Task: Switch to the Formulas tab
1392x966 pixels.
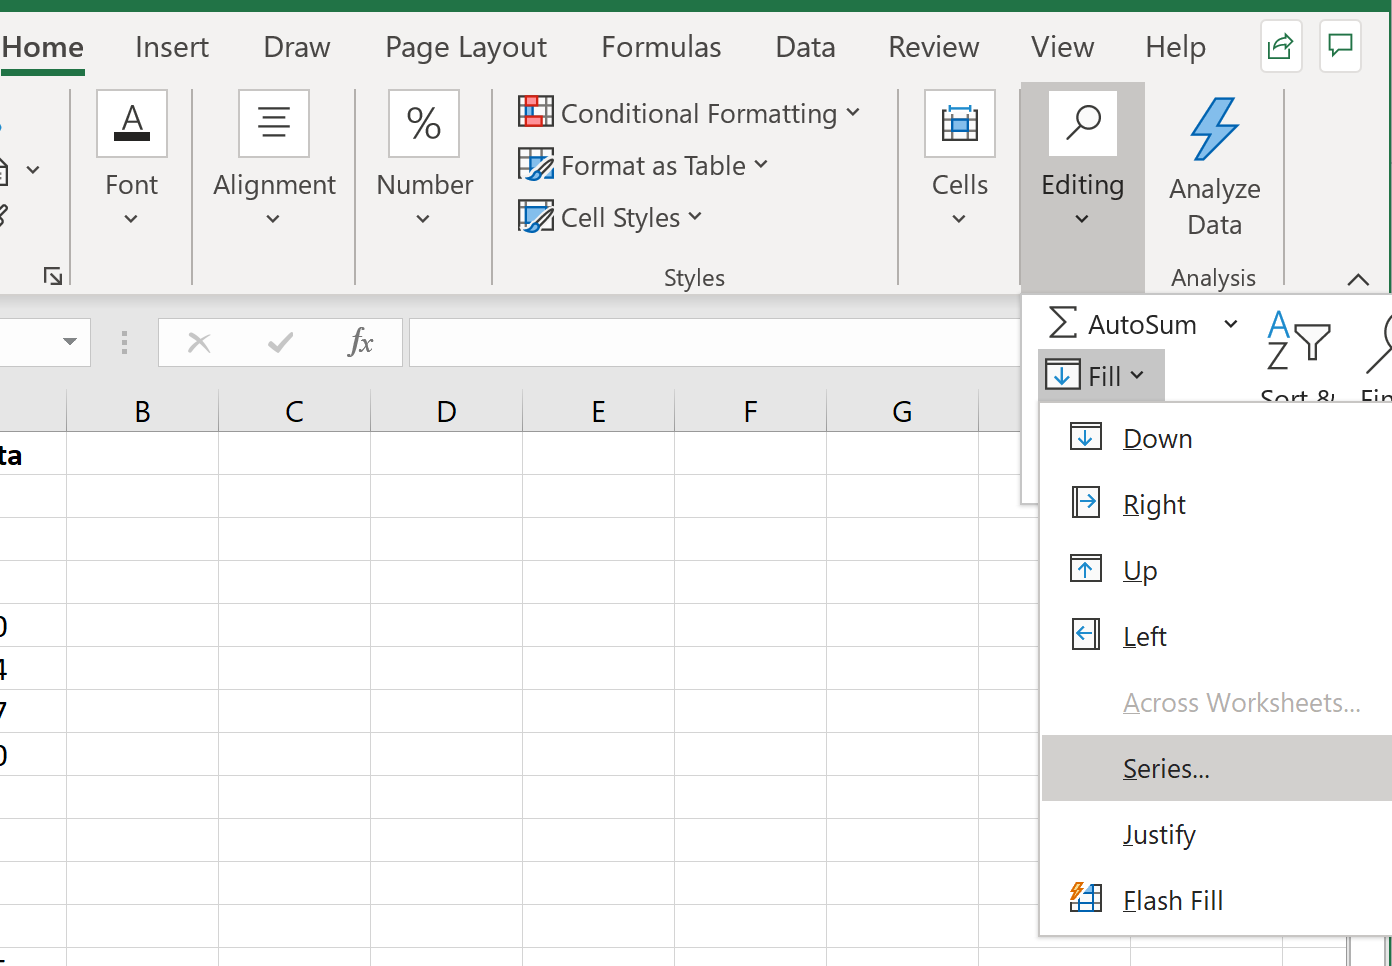Action: 661,47
